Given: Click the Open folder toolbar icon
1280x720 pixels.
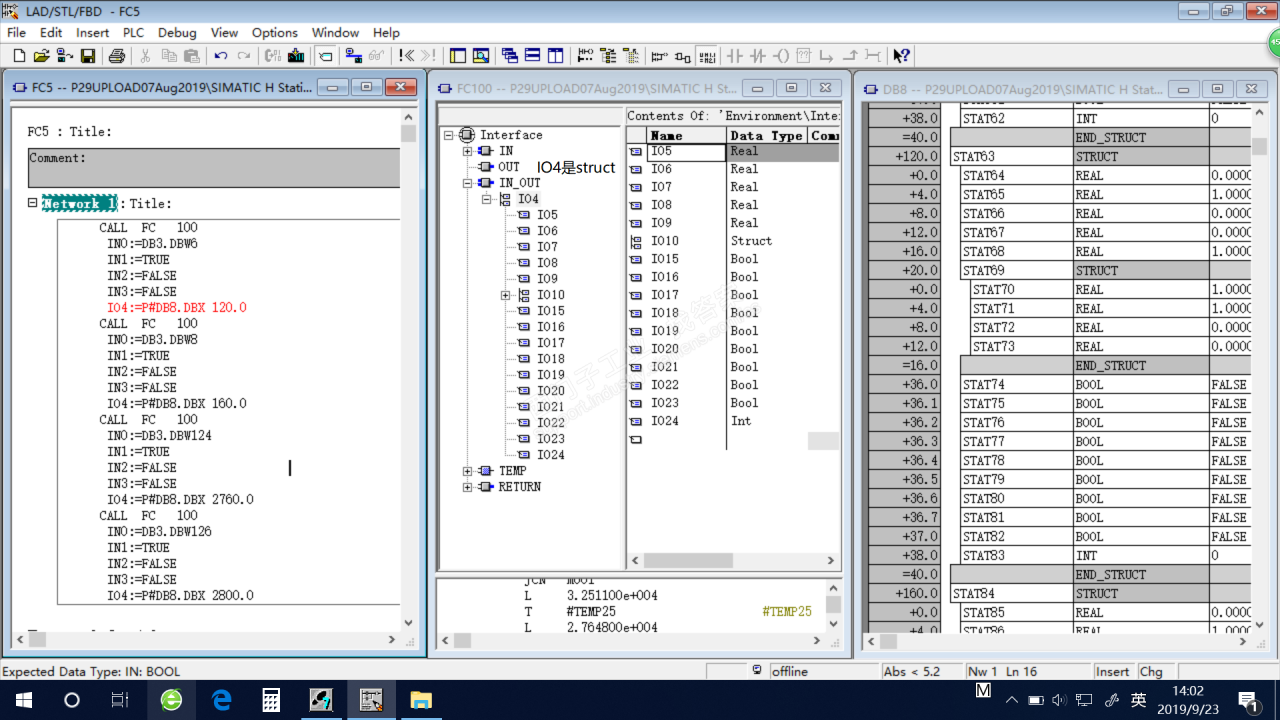Looking at the screenshot, I should 41,56.
